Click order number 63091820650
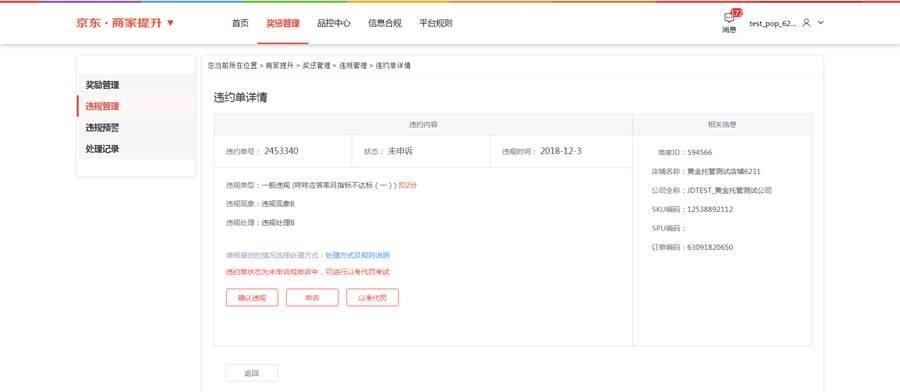 (x=710, y=247)
